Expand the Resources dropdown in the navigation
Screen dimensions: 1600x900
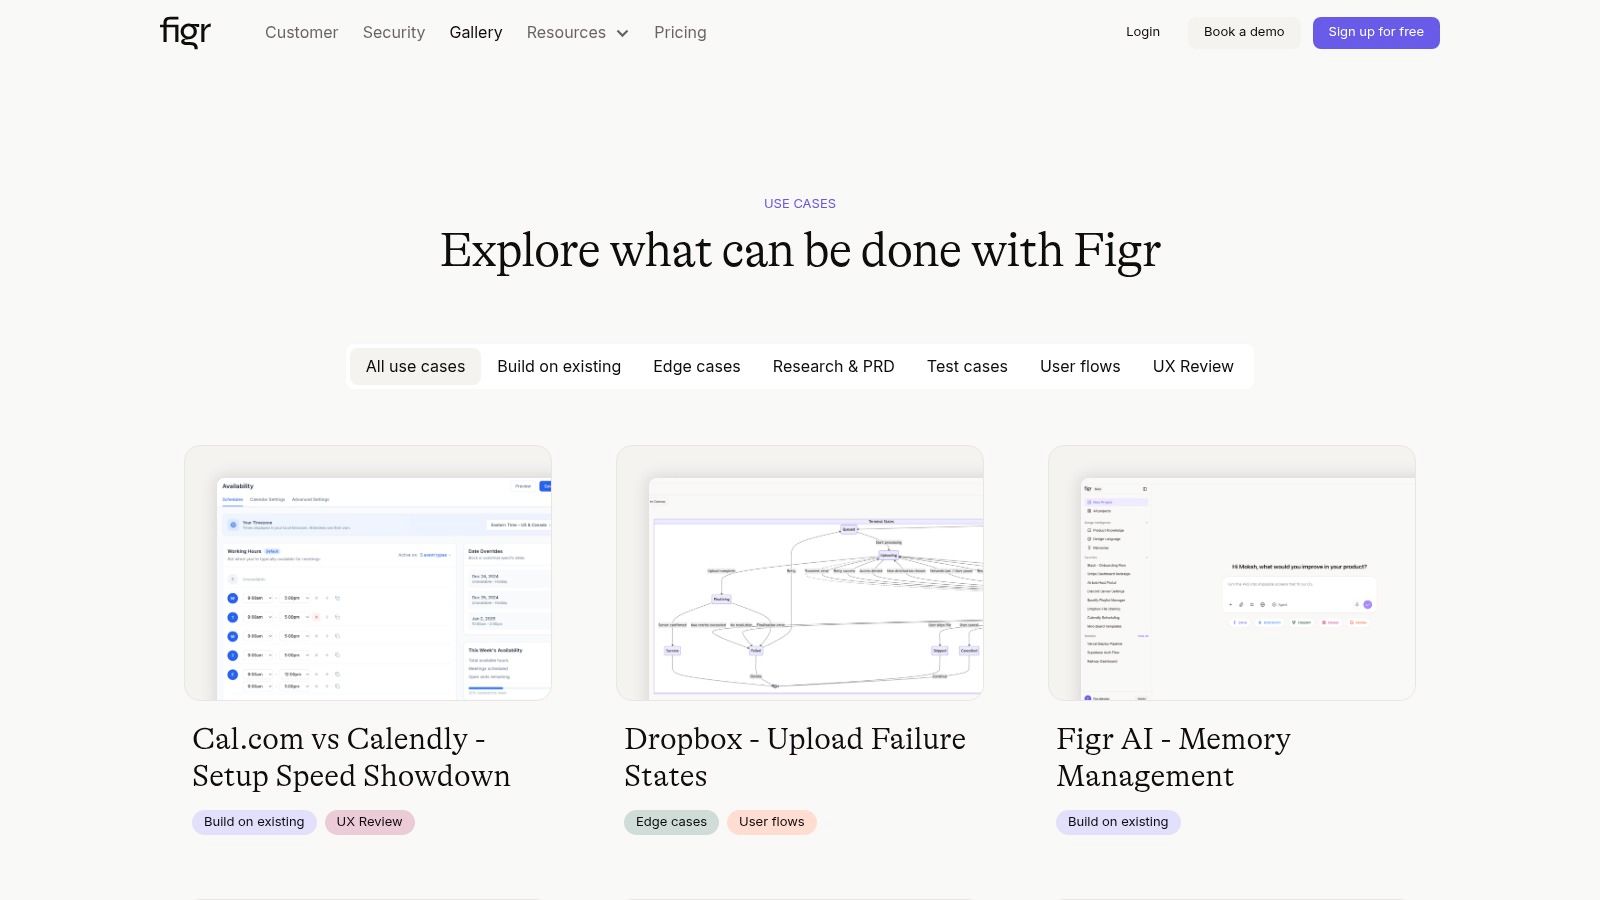coord(577,33)
